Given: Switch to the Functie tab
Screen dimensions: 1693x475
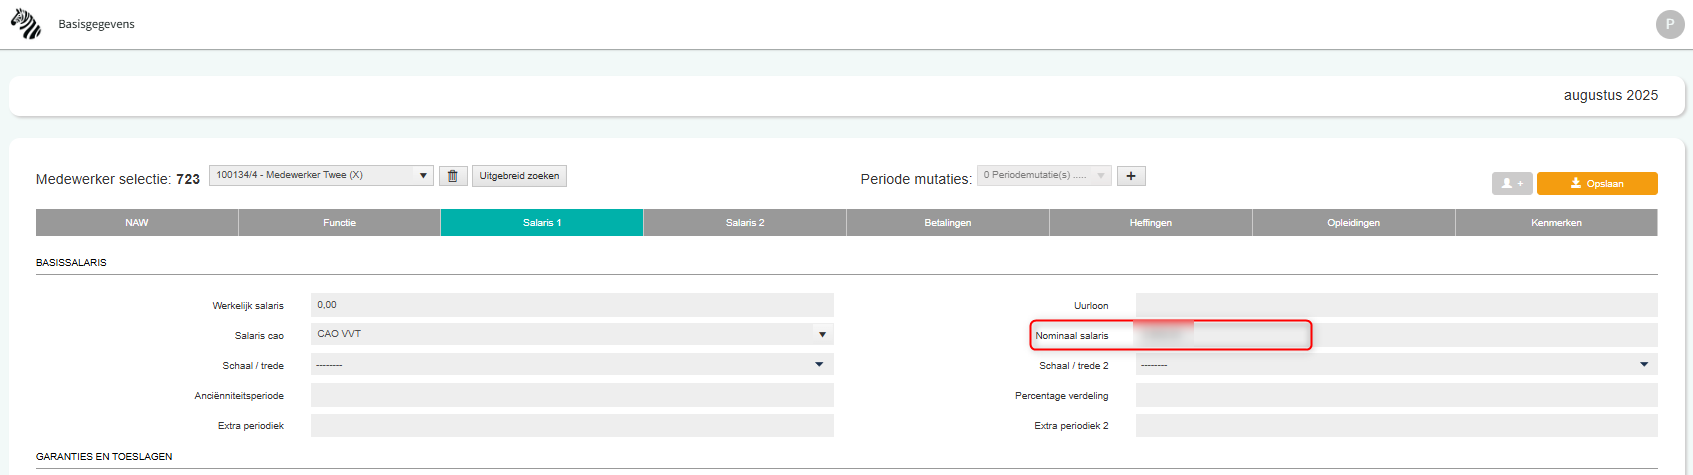Looking at the screenshot, I should (339, 223).
